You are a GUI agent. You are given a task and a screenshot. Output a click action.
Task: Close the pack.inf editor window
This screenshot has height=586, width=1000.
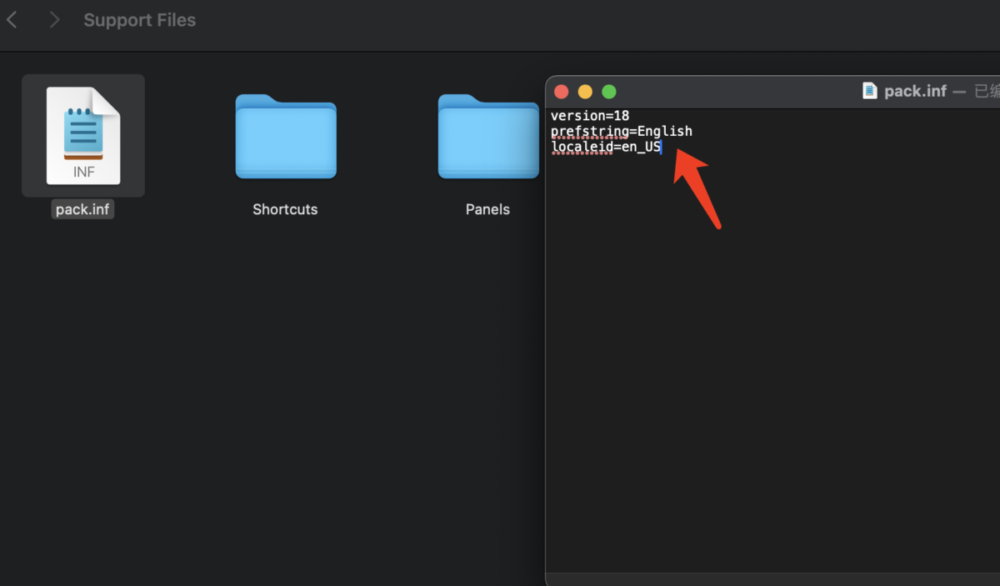(x=561, y=92)
